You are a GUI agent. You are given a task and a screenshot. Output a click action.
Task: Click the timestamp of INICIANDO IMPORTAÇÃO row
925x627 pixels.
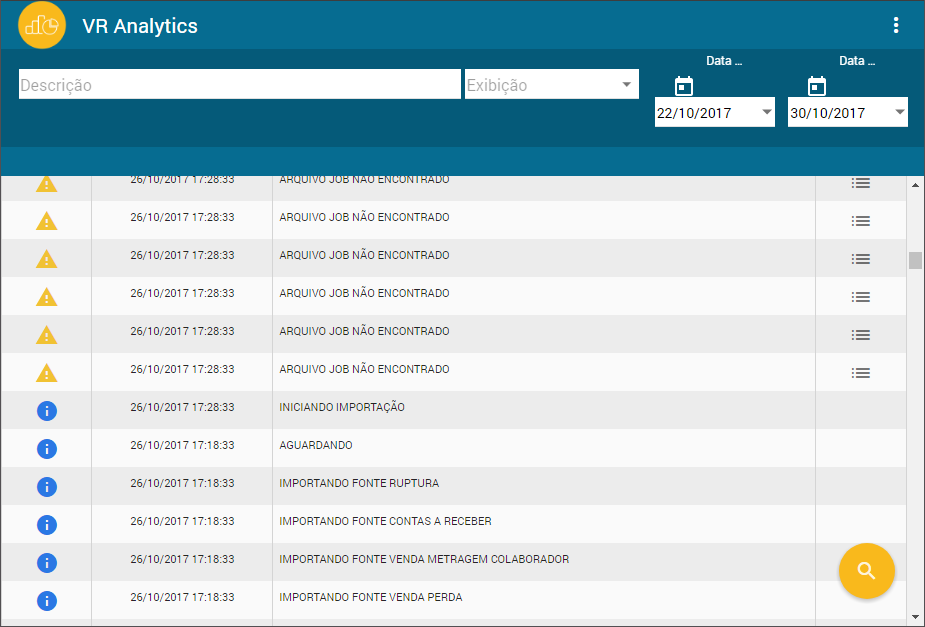coord(182,407)
